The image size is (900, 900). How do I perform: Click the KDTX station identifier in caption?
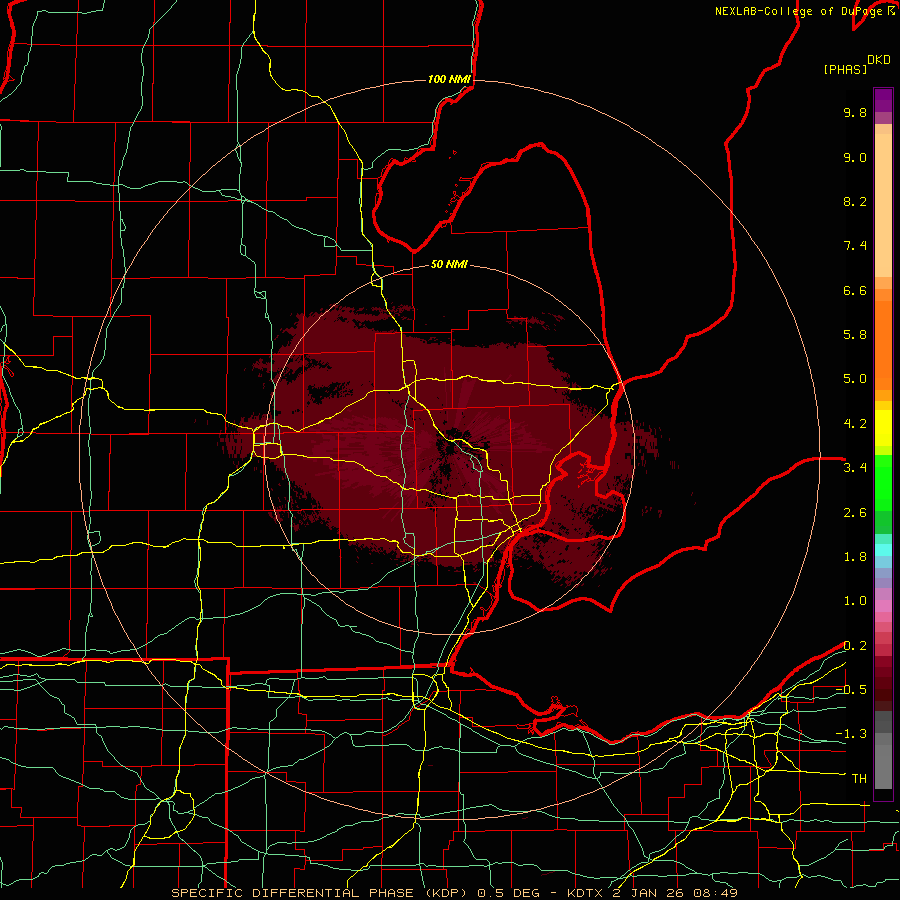point(585,893)
